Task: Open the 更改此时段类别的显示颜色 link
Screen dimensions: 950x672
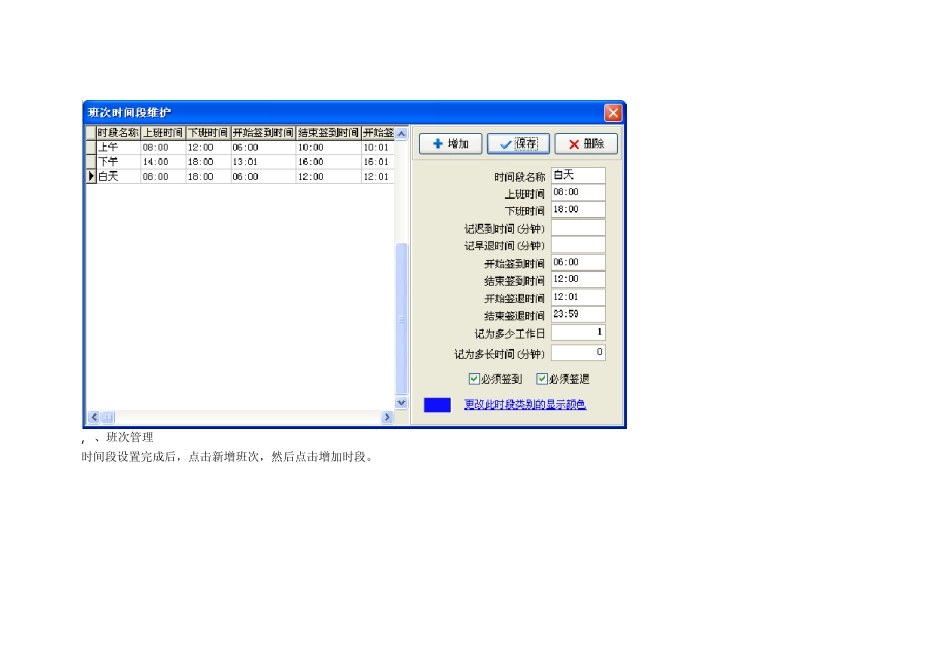Action: point(525,404)
